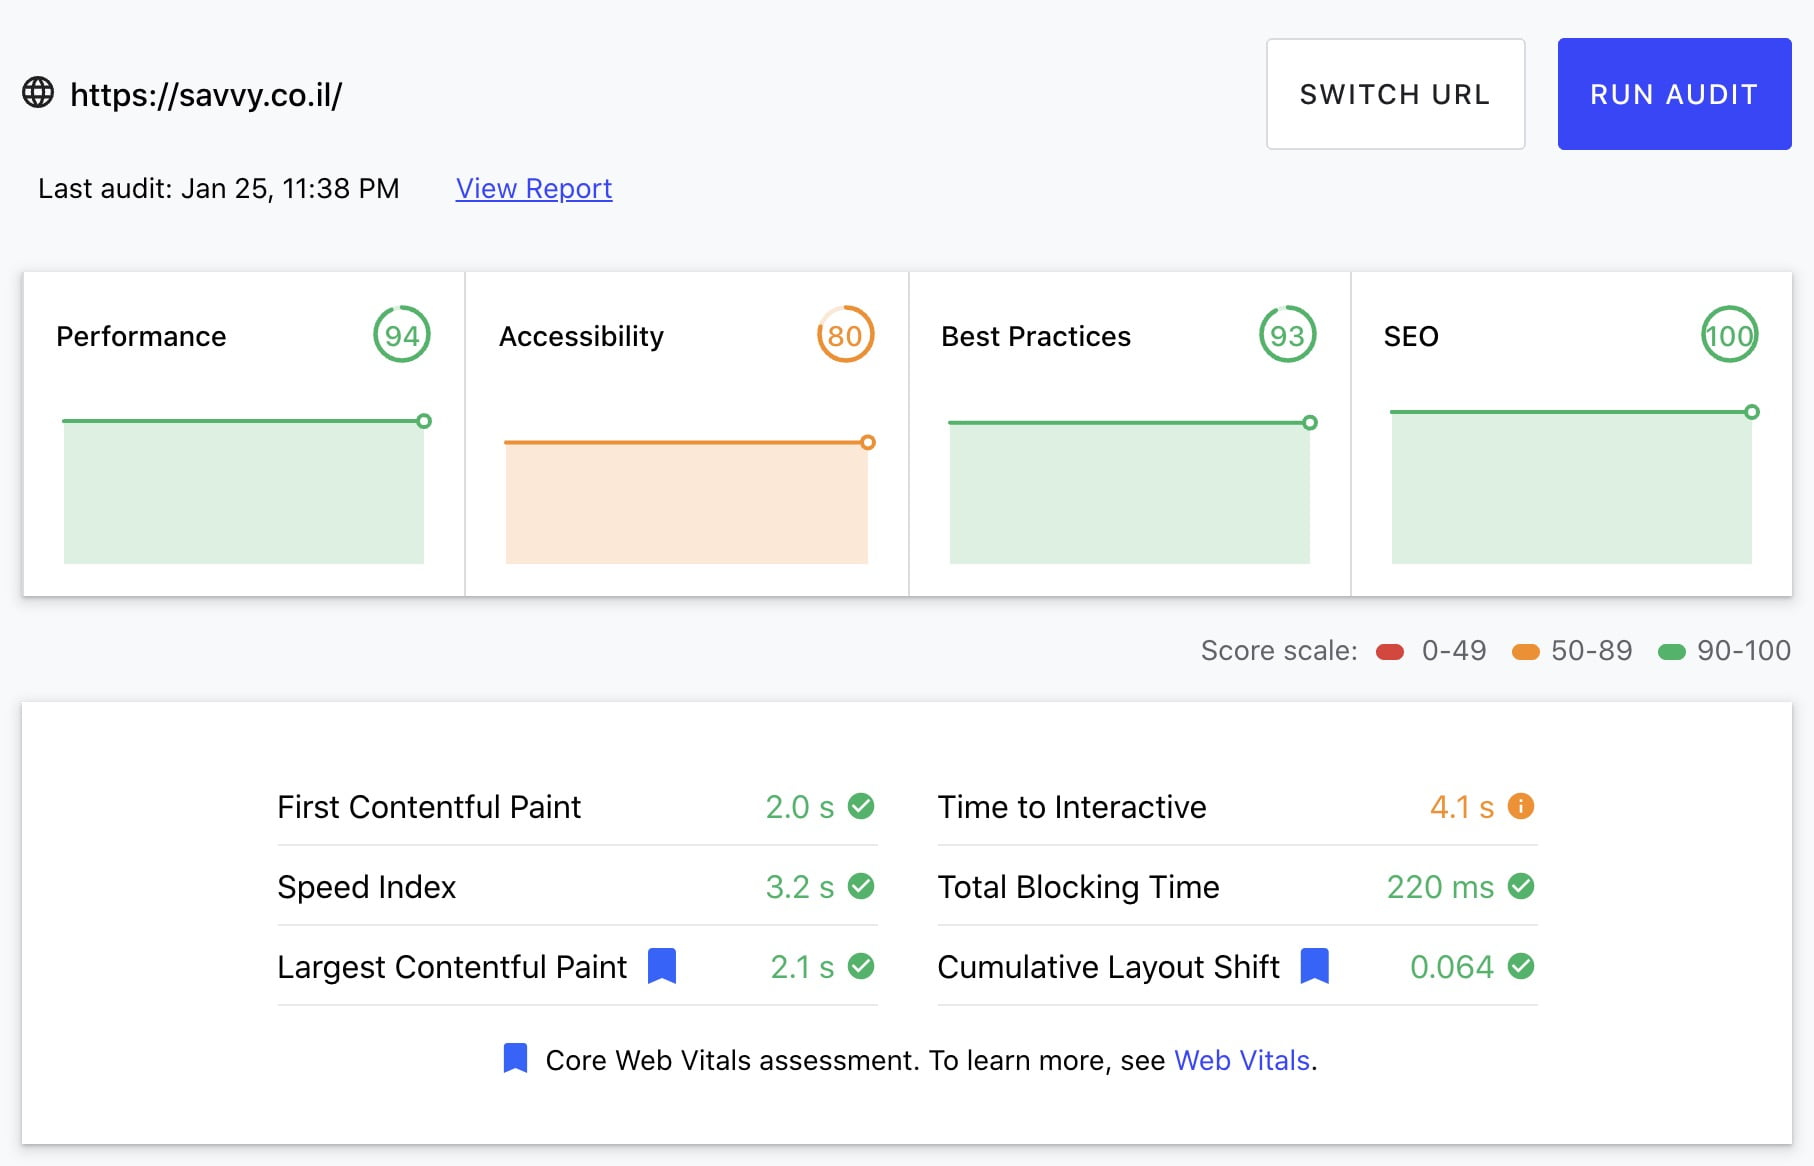Click the 3.2 s value
The width and height of the screenshot is (1814, 1166).
click(800, 887)
